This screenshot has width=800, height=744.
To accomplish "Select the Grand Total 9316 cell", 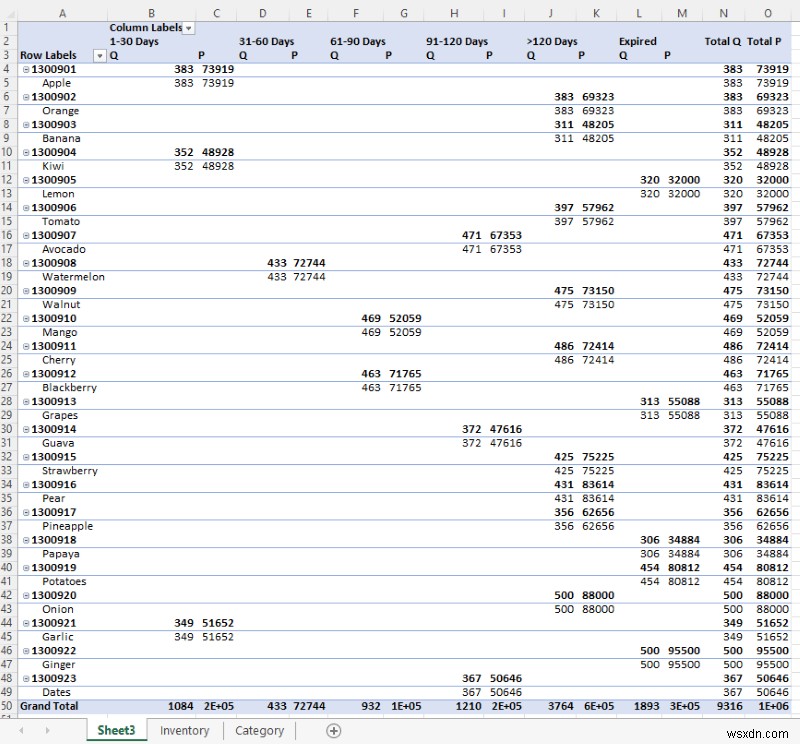I will (723, 706).
